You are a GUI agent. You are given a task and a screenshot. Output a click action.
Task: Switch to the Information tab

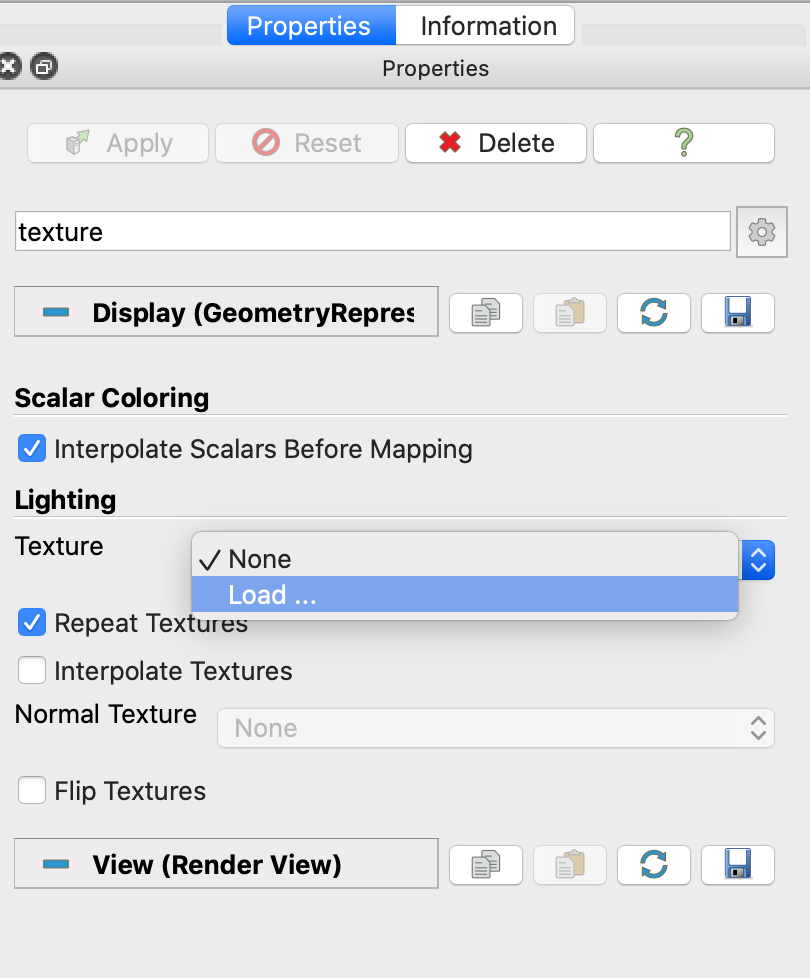pos(485,25)
